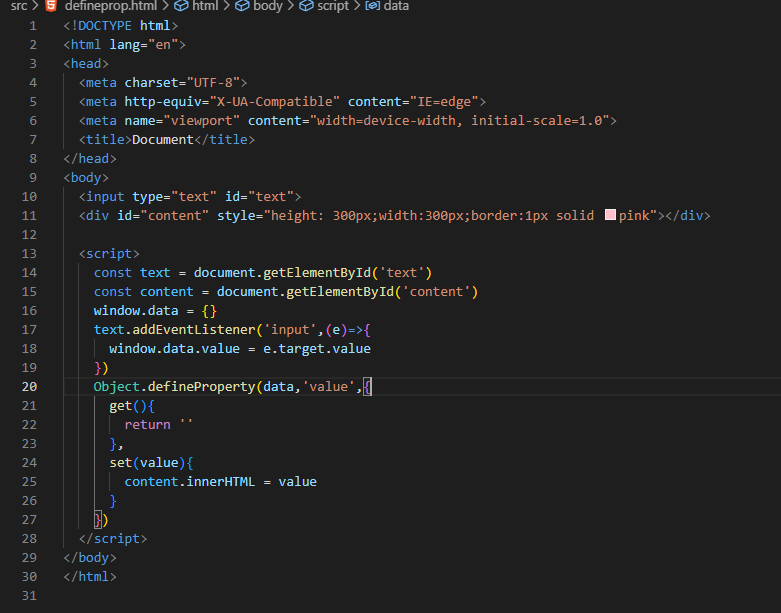The height and width of the screenshot is (613, 781).
Task: Click the variable icon before data breadcrumb
Action: point(373,5)
